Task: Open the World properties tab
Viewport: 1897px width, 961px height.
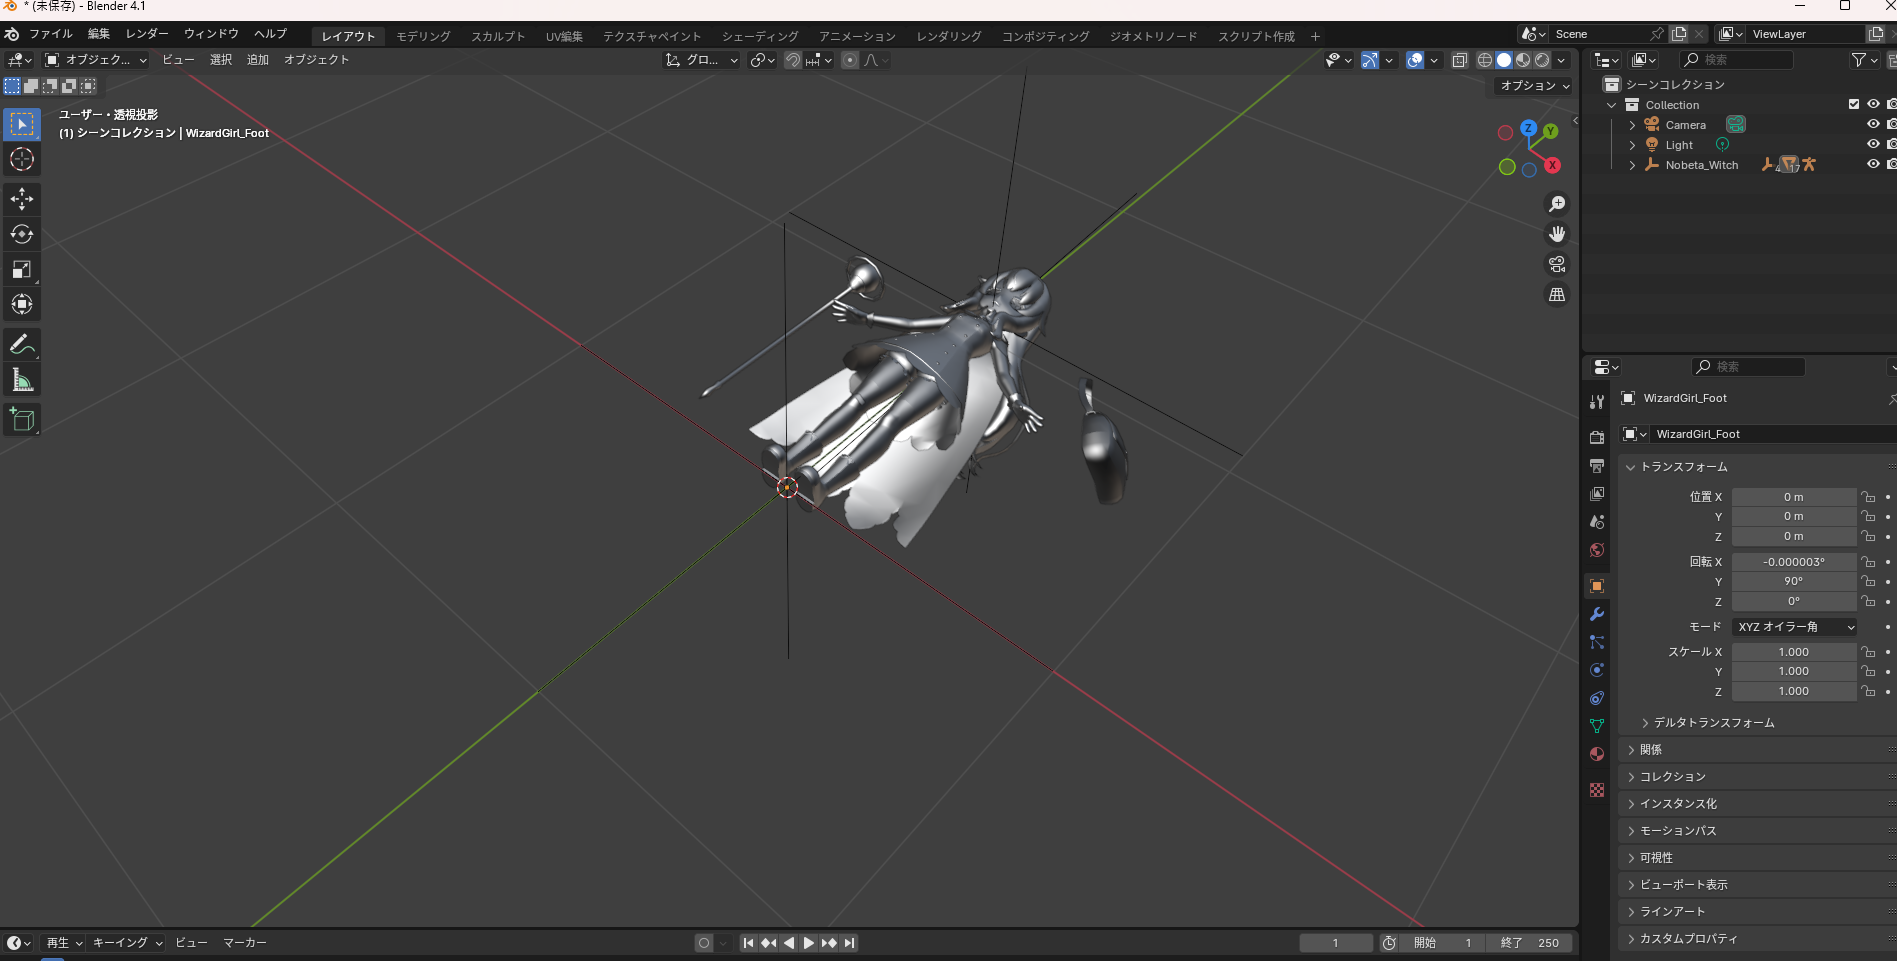Action: [1597, 550]
